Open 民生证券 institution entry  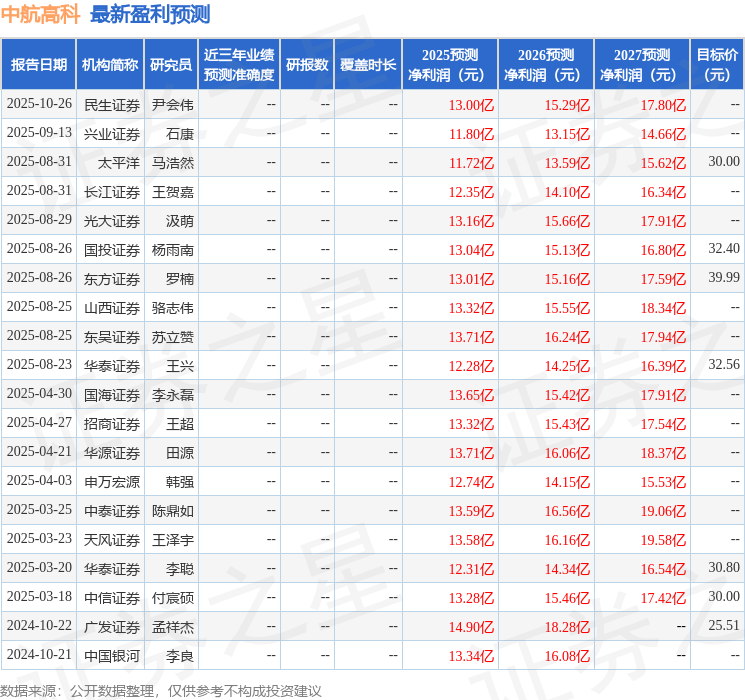(x=112, y=104)
